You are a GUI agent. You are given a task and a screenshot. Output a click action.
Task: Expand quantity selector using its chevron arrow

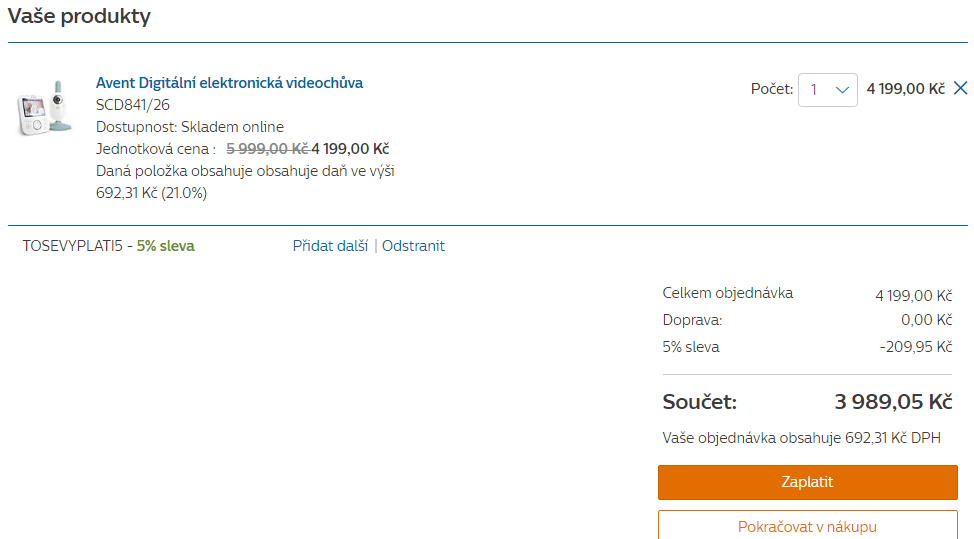pos(842,90)
